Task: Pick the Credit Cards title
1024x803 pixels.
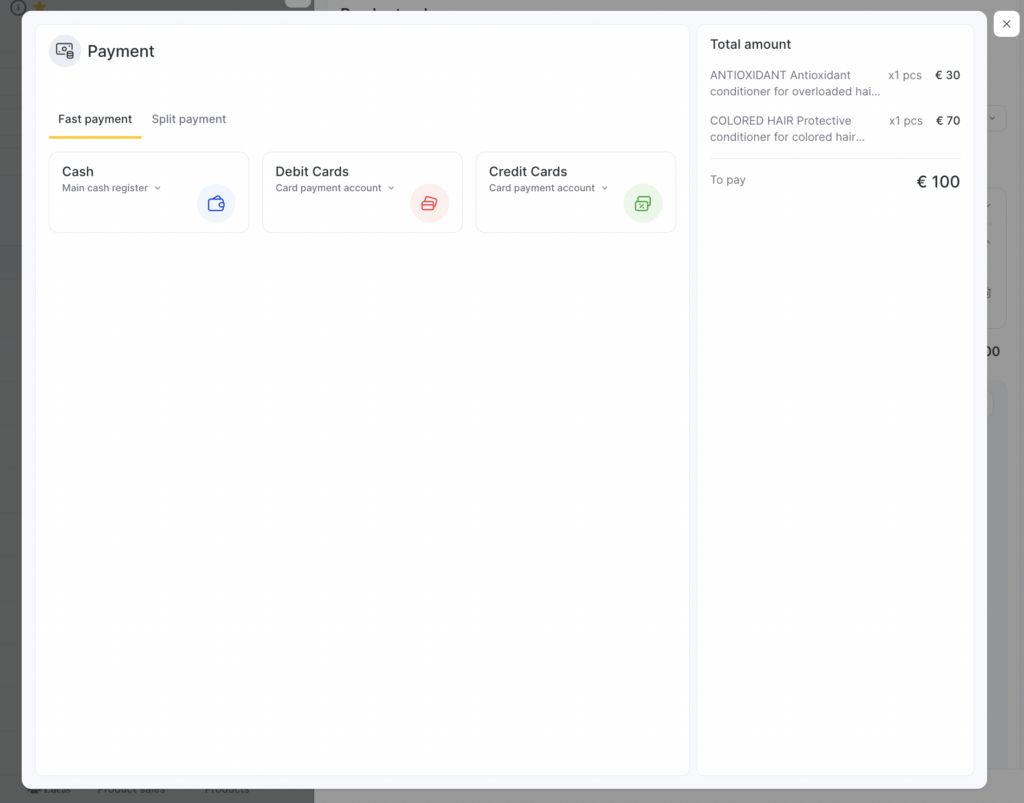Action: click(528, 171)
